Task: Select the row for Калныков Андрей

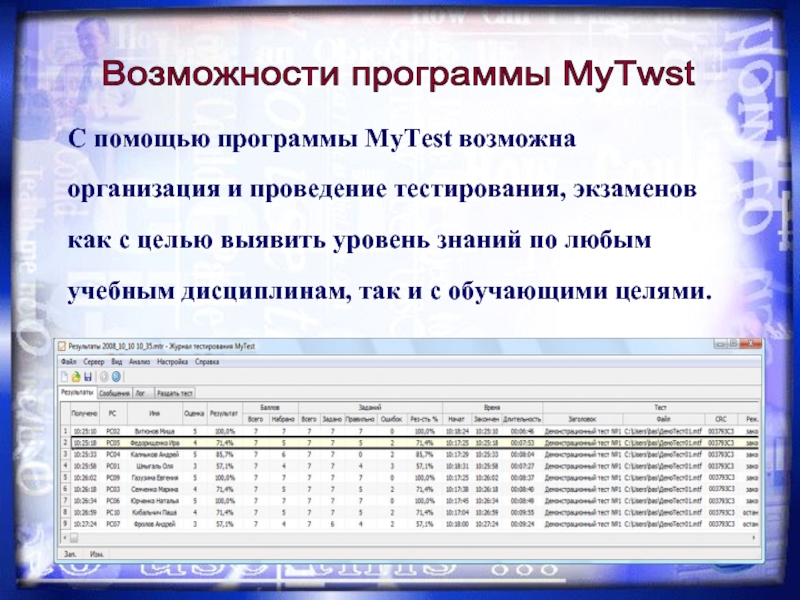Action: click(410, 454)
